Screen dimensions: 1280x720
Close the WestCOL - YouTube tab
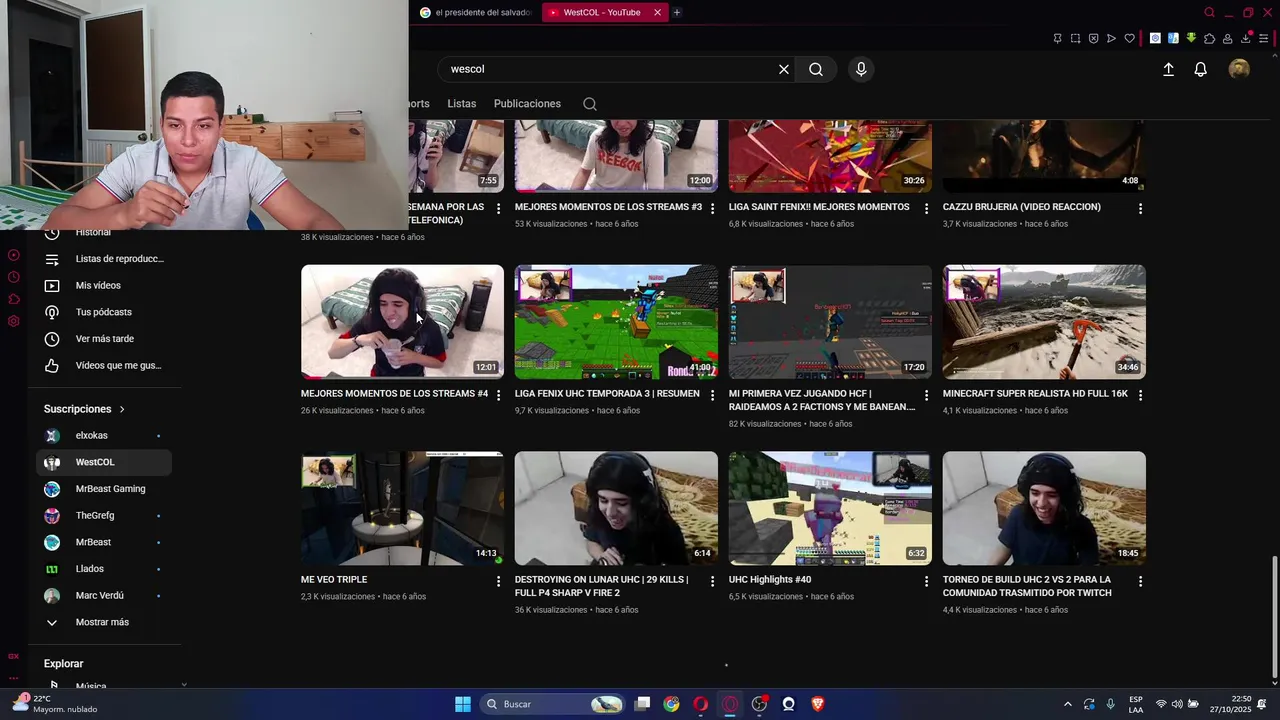click(x=657, y=13)
